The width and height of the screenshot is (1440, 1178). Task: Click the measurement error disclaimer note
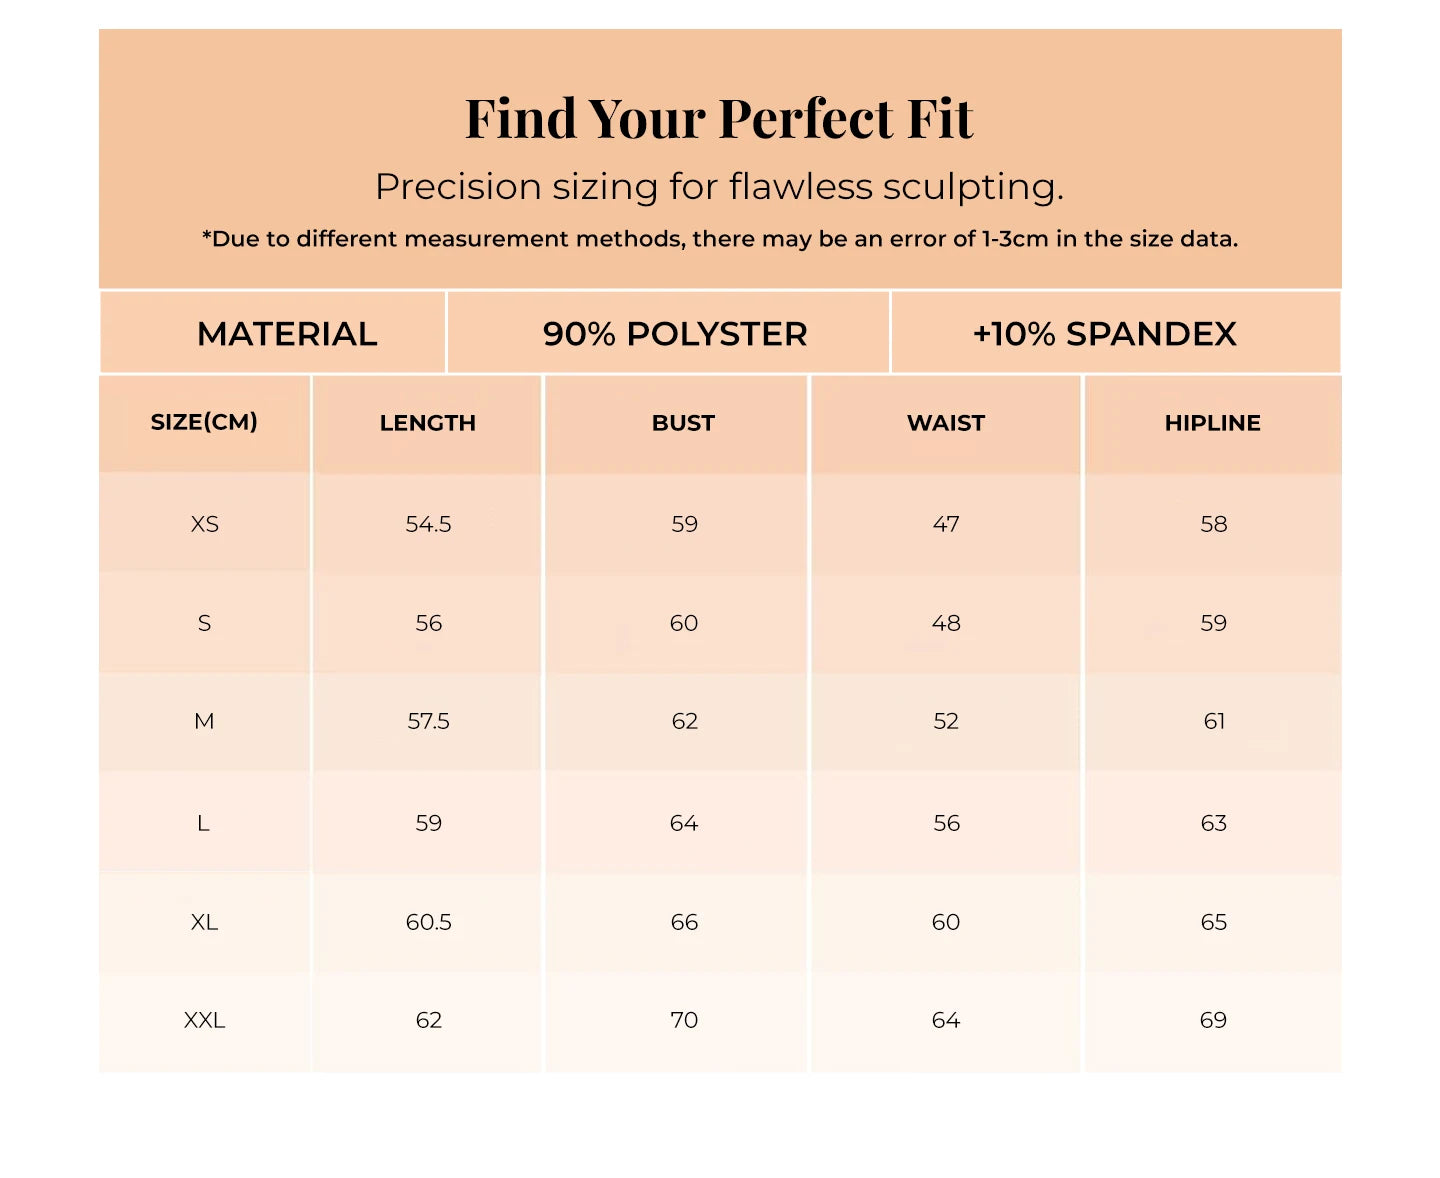719,239
